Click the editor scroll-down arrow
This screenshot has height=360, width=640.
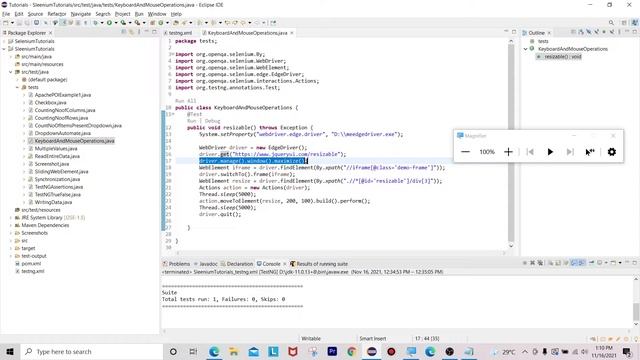[511, 246]
